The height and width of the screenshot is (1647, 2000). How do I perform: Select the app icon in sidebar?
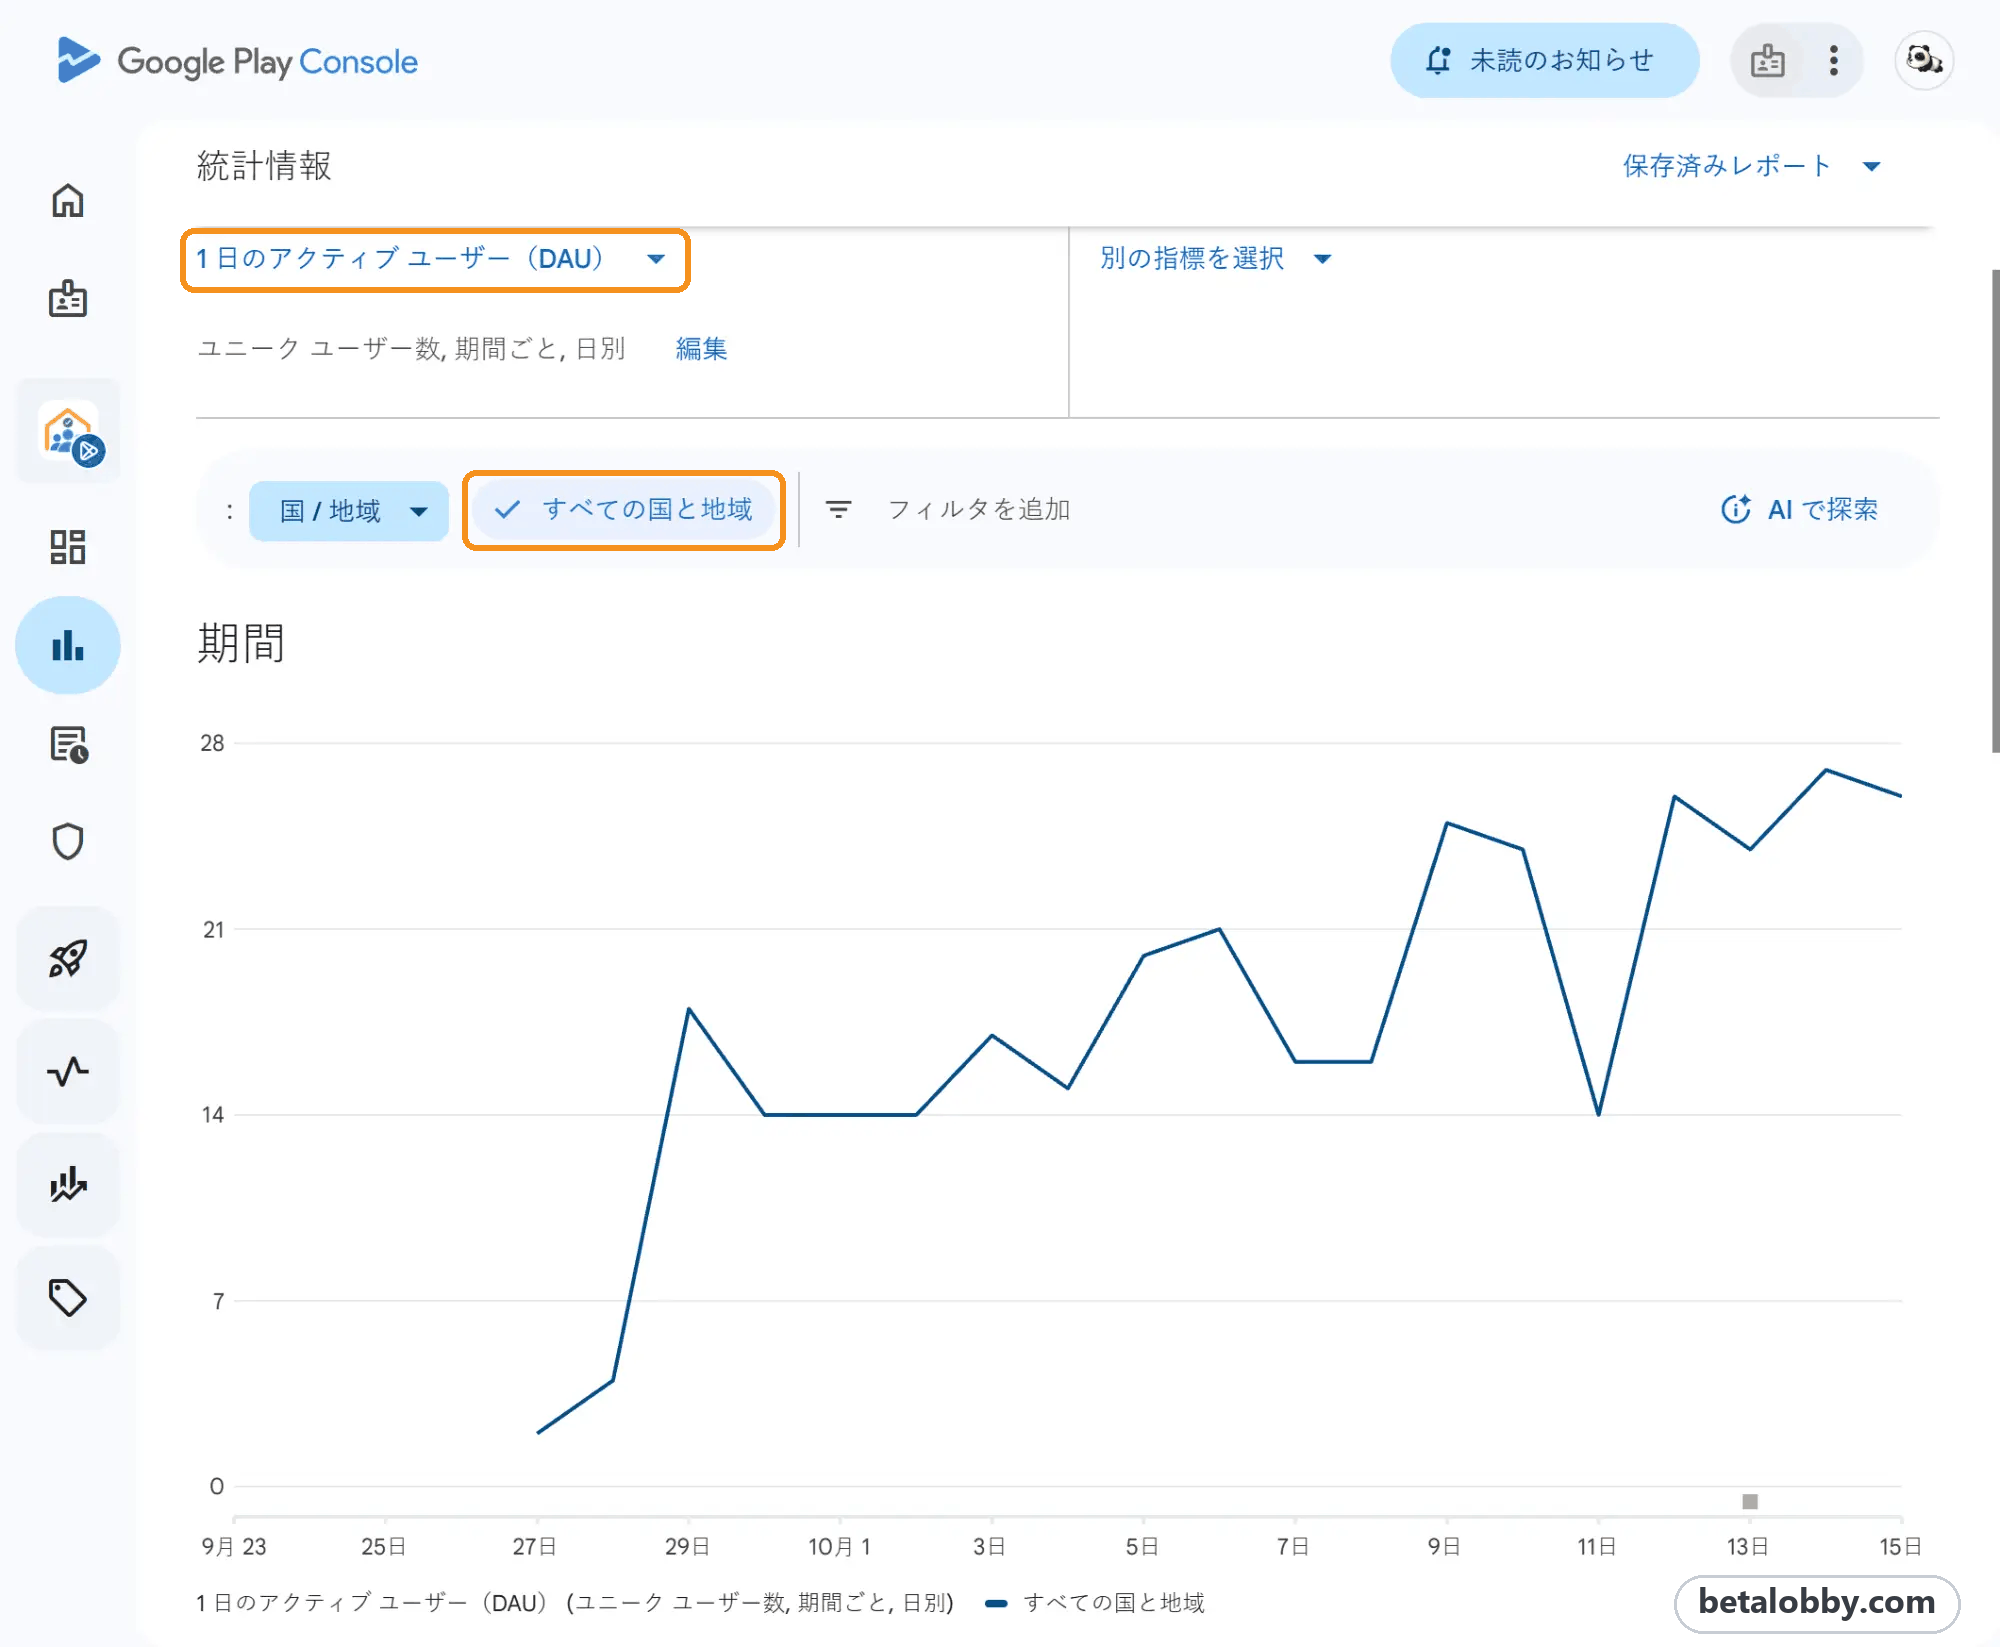tap(68, 431)
